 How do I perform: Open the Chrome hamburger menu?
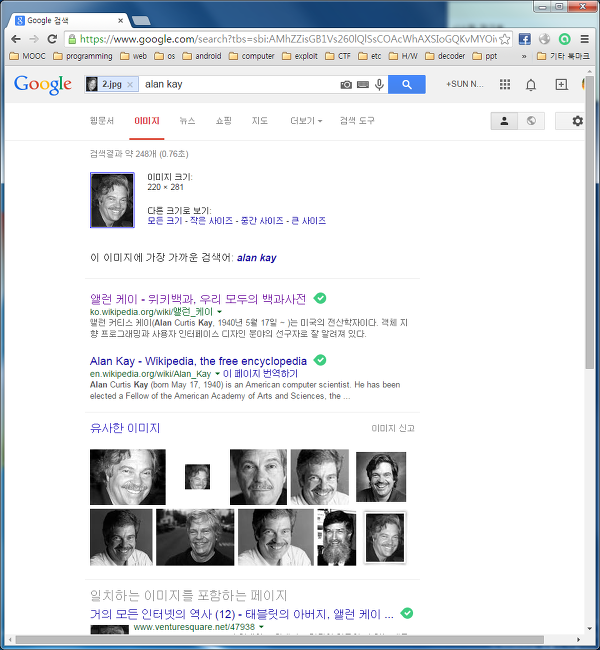pos(585,39)
